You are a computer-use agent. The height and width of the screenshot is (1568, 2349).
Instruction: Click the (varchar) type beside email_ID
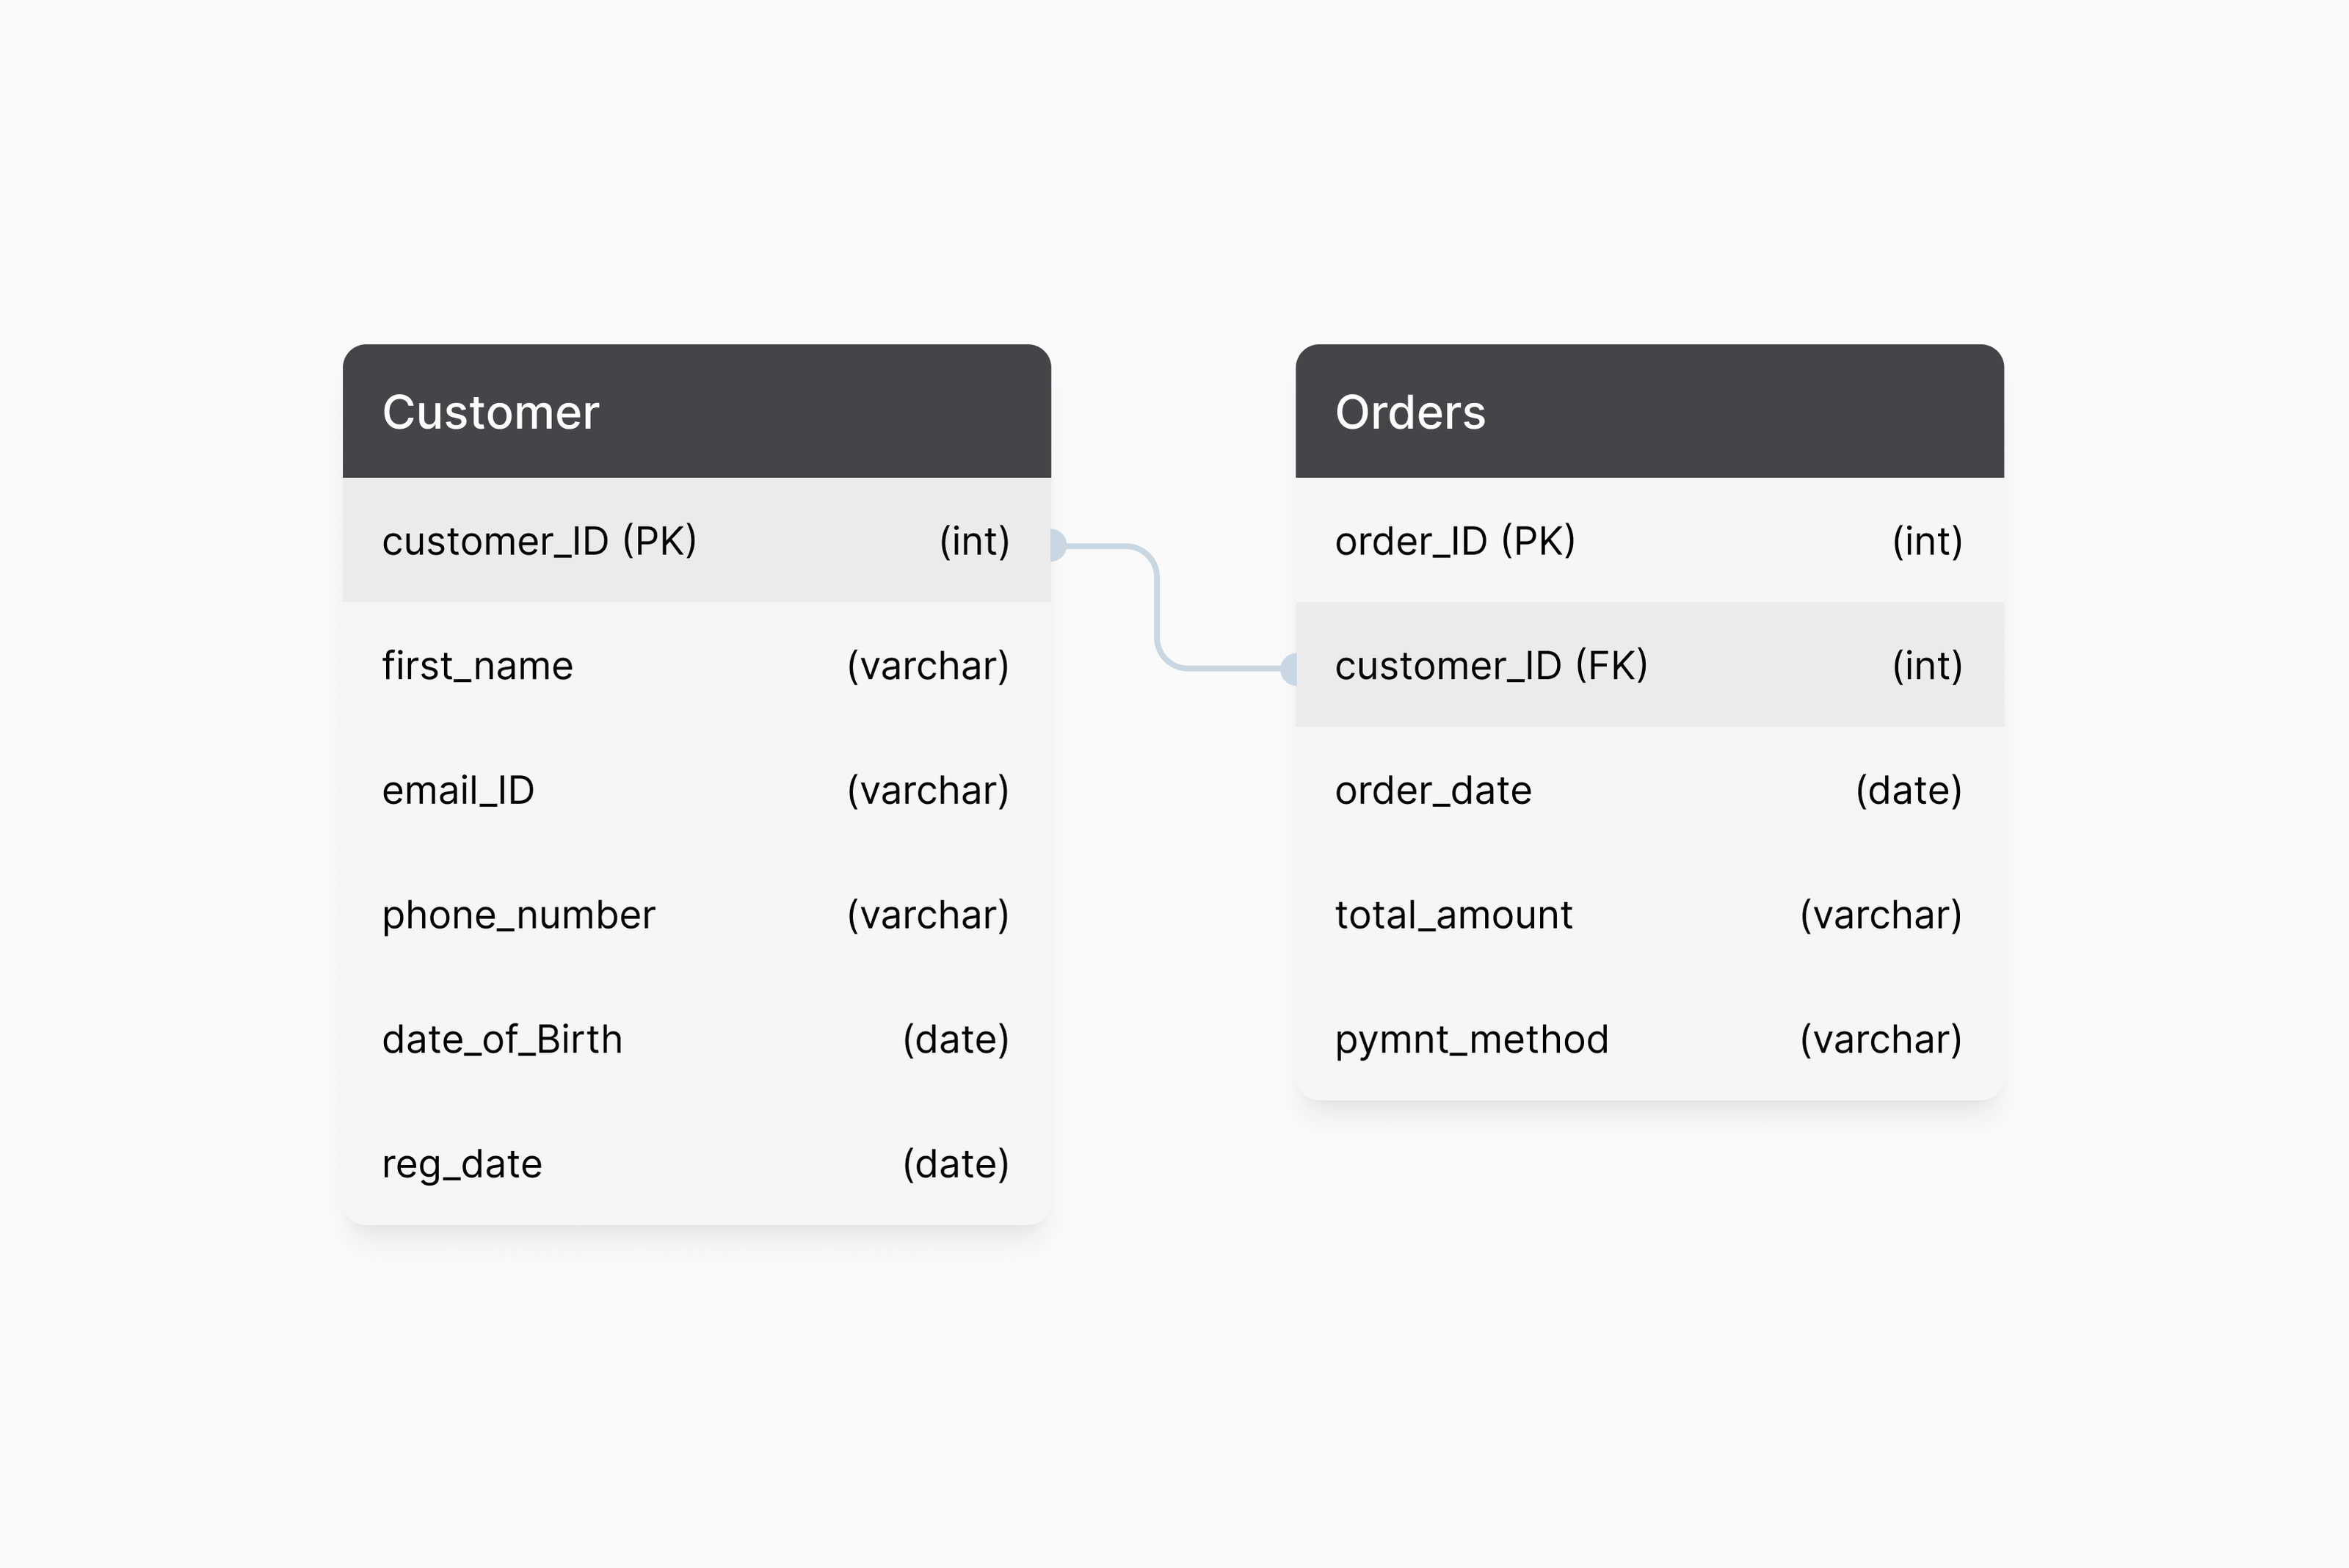(x=927, y=791)
